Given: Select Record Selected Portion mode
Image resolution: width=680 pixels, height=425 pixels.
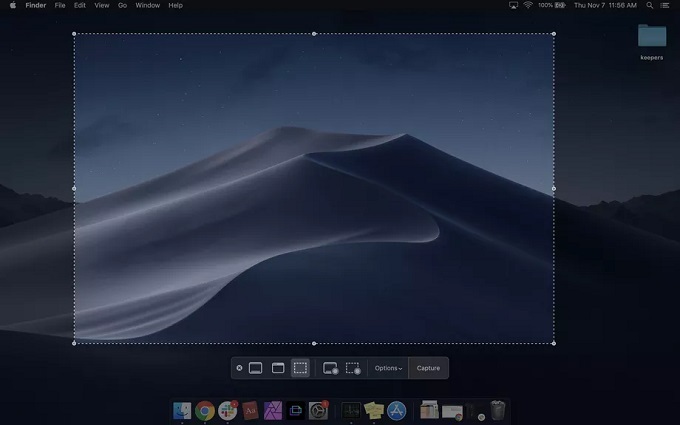Looking at the screenshot, I should tap(353, 368).
